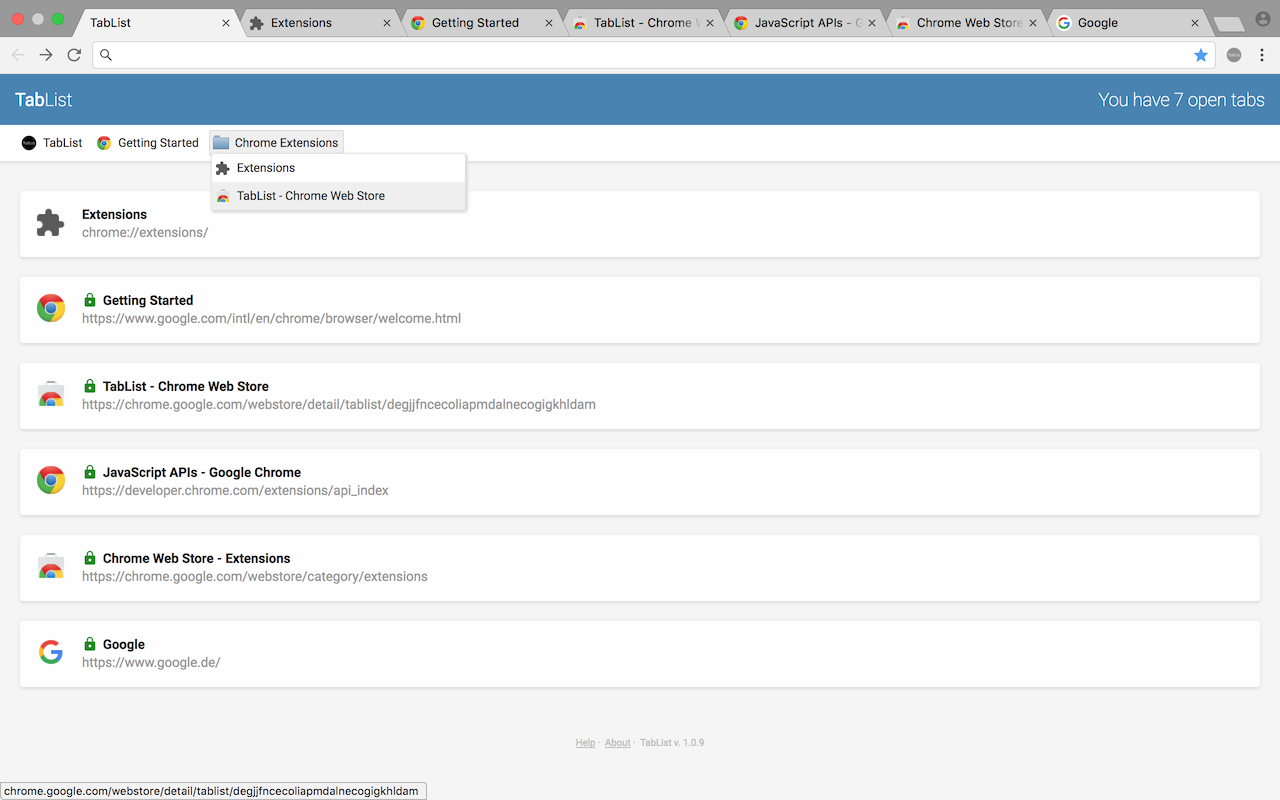1280x800 pixels.
Task: Click the Chrome logo on Getting Started card
Action: click(51, 308)
